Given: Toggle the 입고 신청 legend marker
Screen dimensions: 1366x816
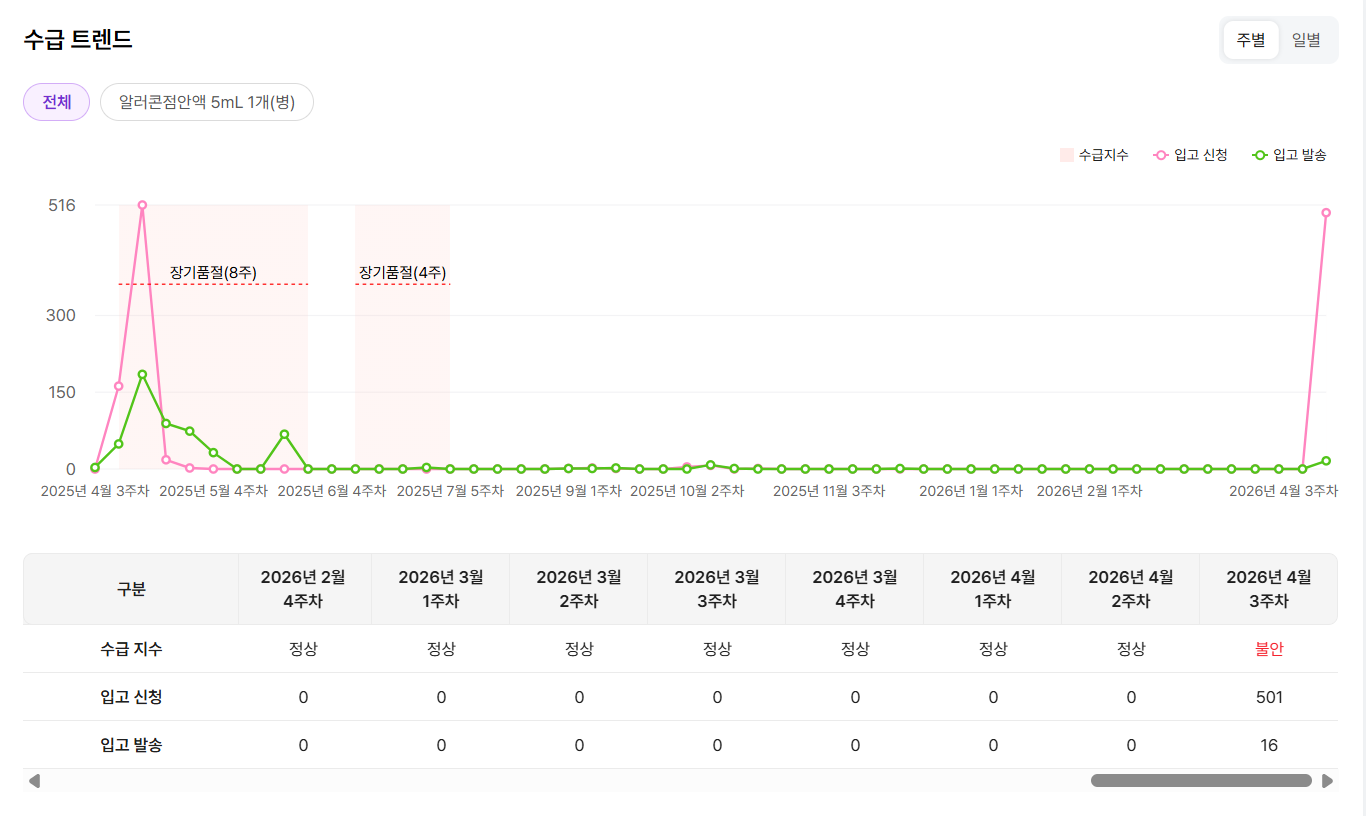Looking at the screenshot, I should [x=1161, y=155].
